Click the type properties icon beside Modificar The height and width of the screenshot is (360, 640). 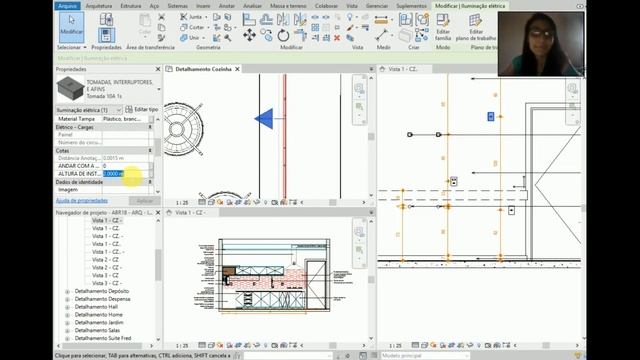[106, 19]
